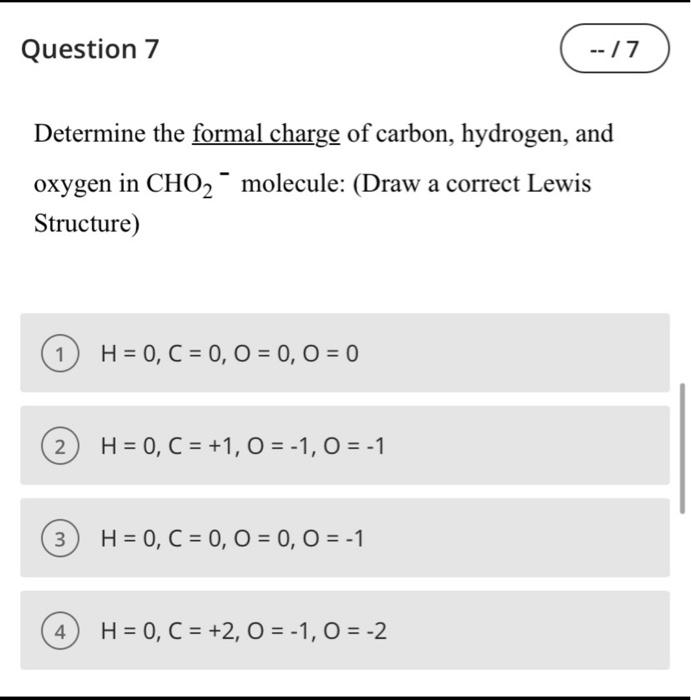Choose answer text H = 0, C = 0, O = 0, O = -1
691x700 pixels.
click(x=232, y=538)
